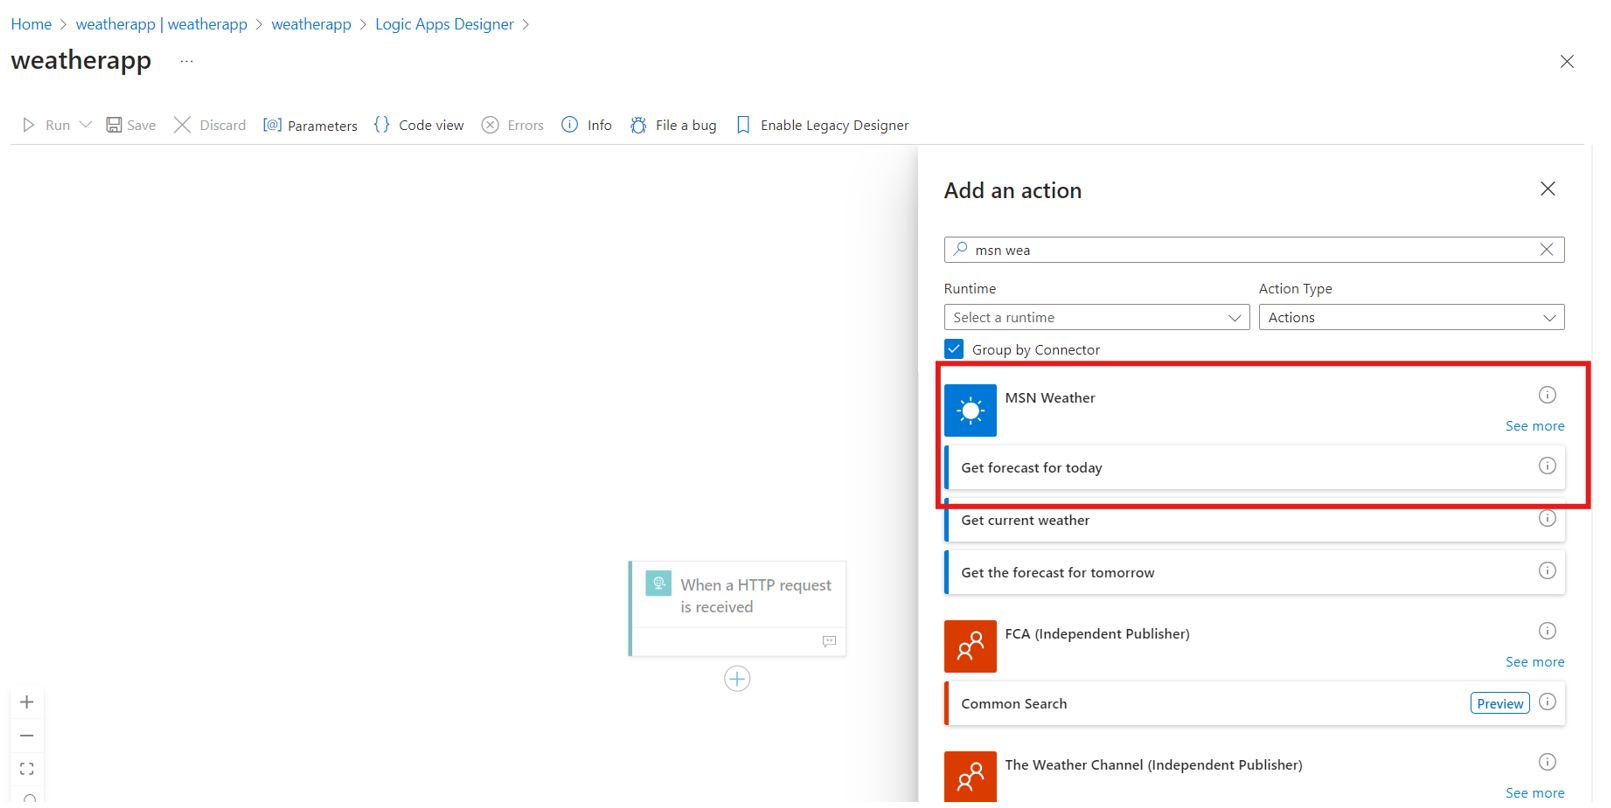The image size is (1611, 808).
Task: Zoom in on the designer canvas
Action: (27, 702)
